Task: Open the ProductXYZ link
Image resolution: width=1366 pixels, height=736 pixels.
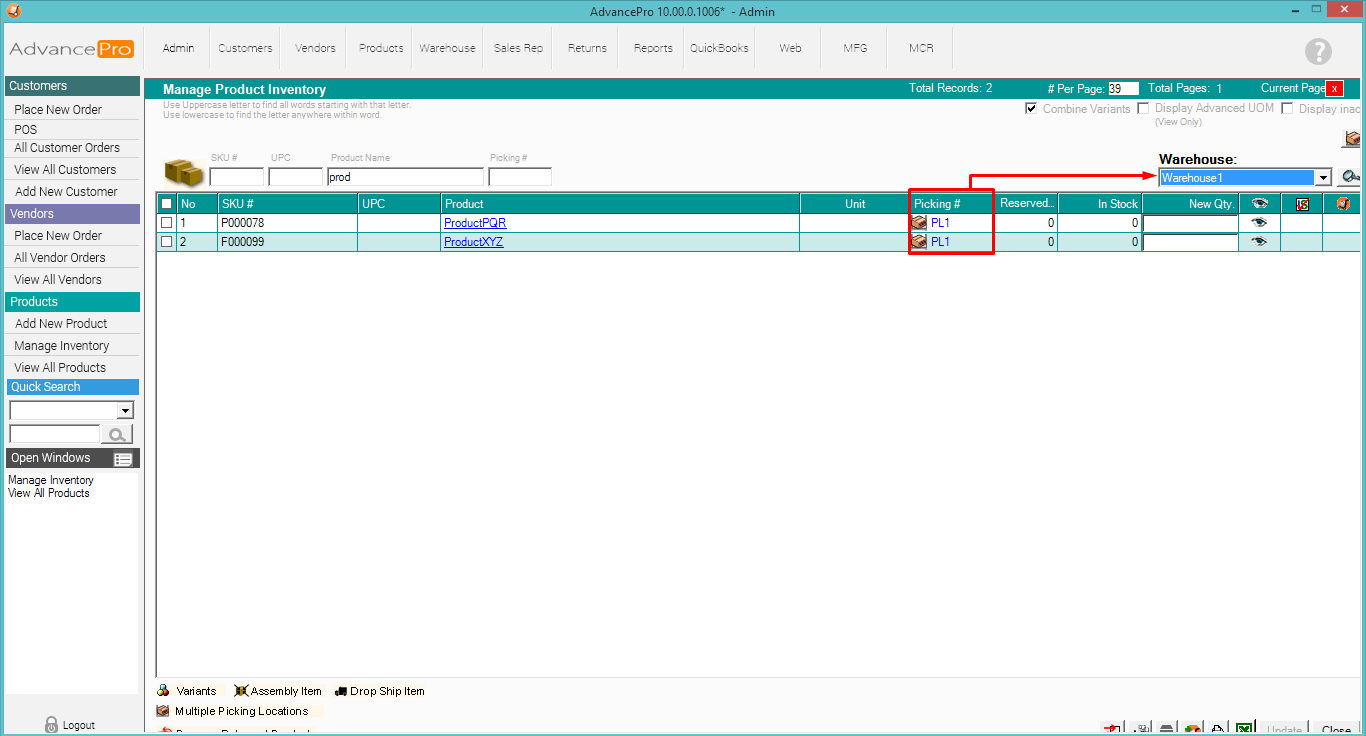Action: pos(473,242)
